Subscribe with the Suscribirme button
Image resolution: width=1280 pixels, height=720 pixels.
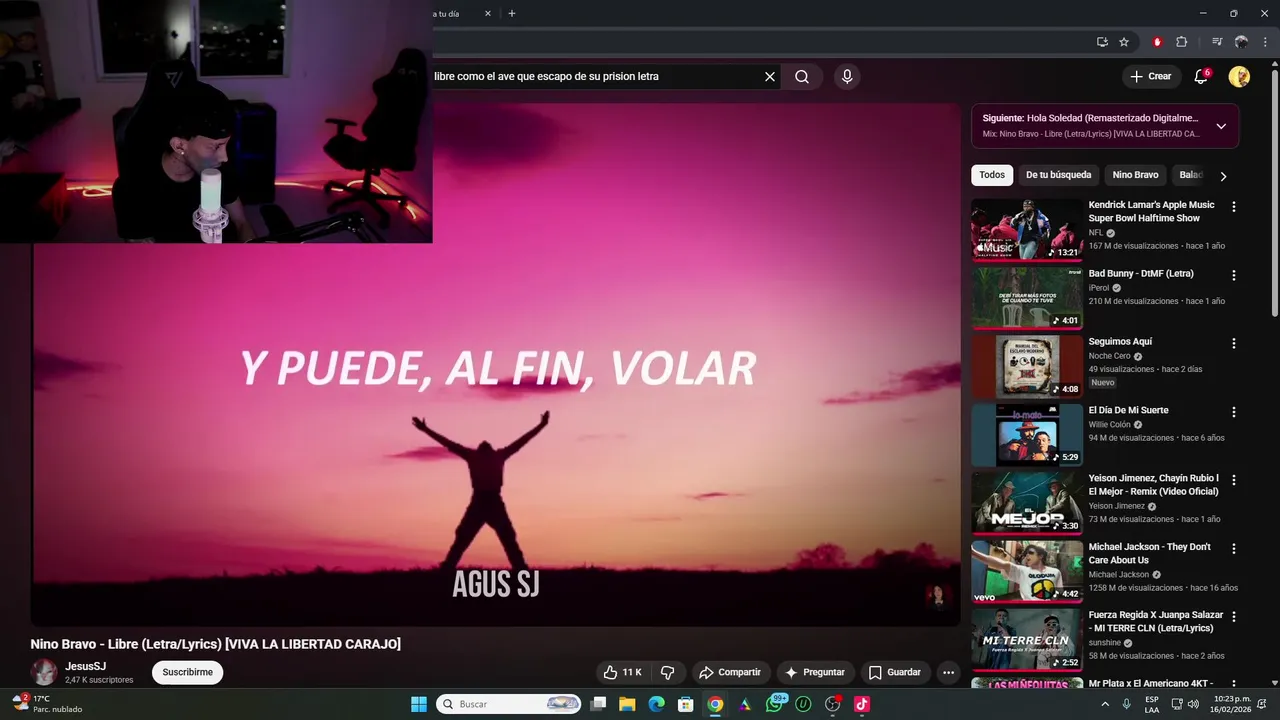tap(188, 672)
